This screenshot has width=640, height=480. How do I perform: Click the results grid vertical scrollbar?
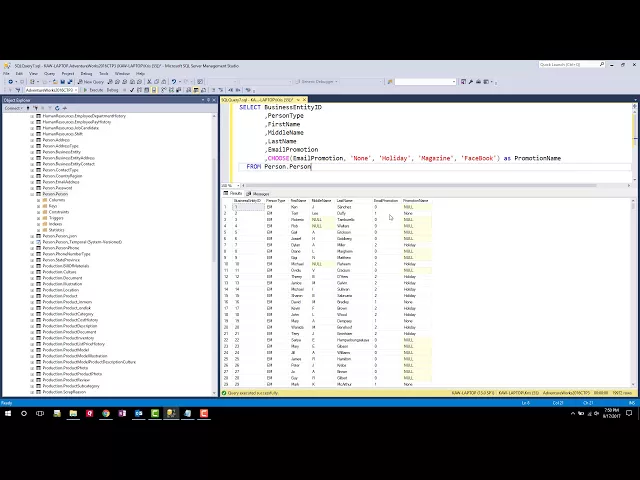coord(633,292)
